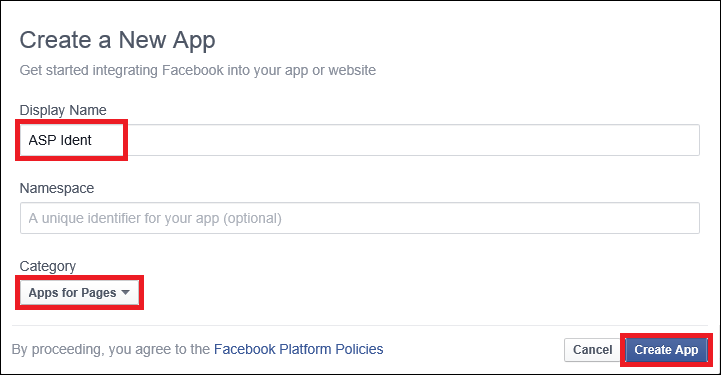Click the word App in dialog heading
The image size is (721, 375).
194,41
